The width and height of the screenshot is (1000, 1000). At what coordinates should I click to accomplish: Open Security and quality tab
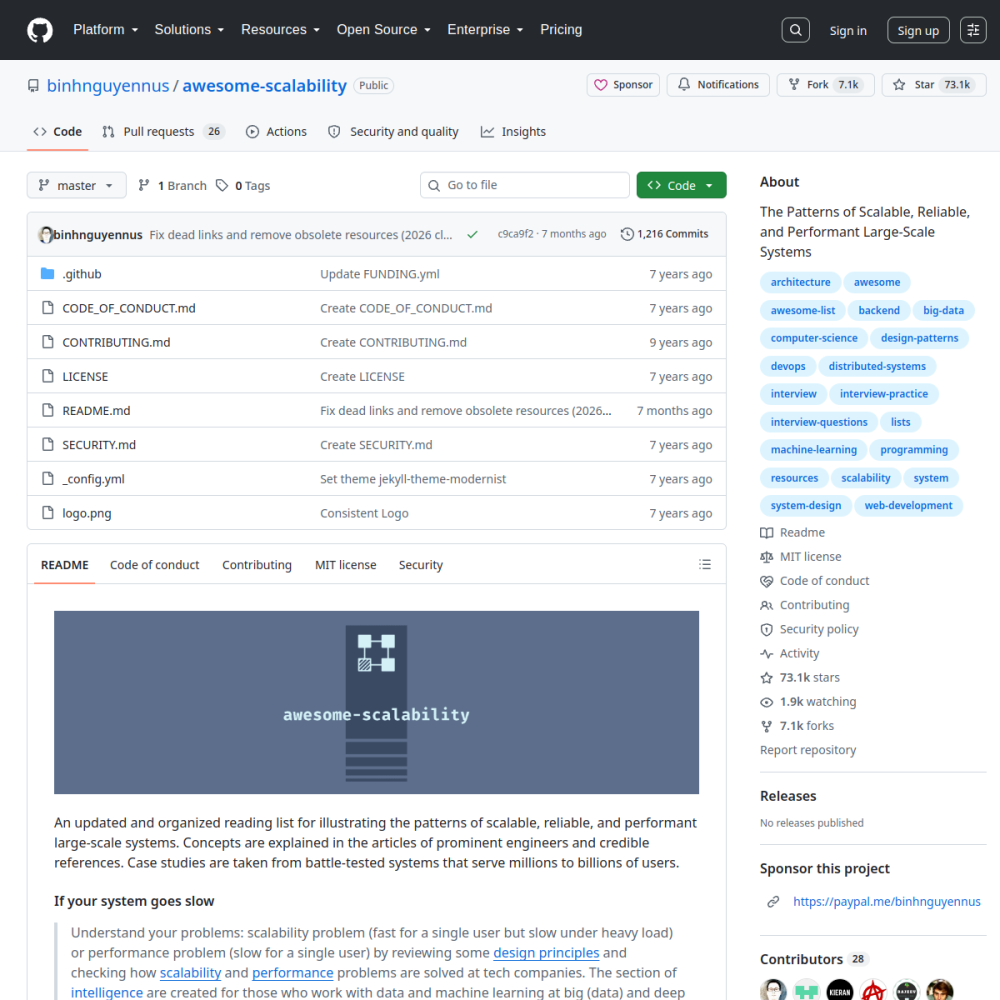393,132
